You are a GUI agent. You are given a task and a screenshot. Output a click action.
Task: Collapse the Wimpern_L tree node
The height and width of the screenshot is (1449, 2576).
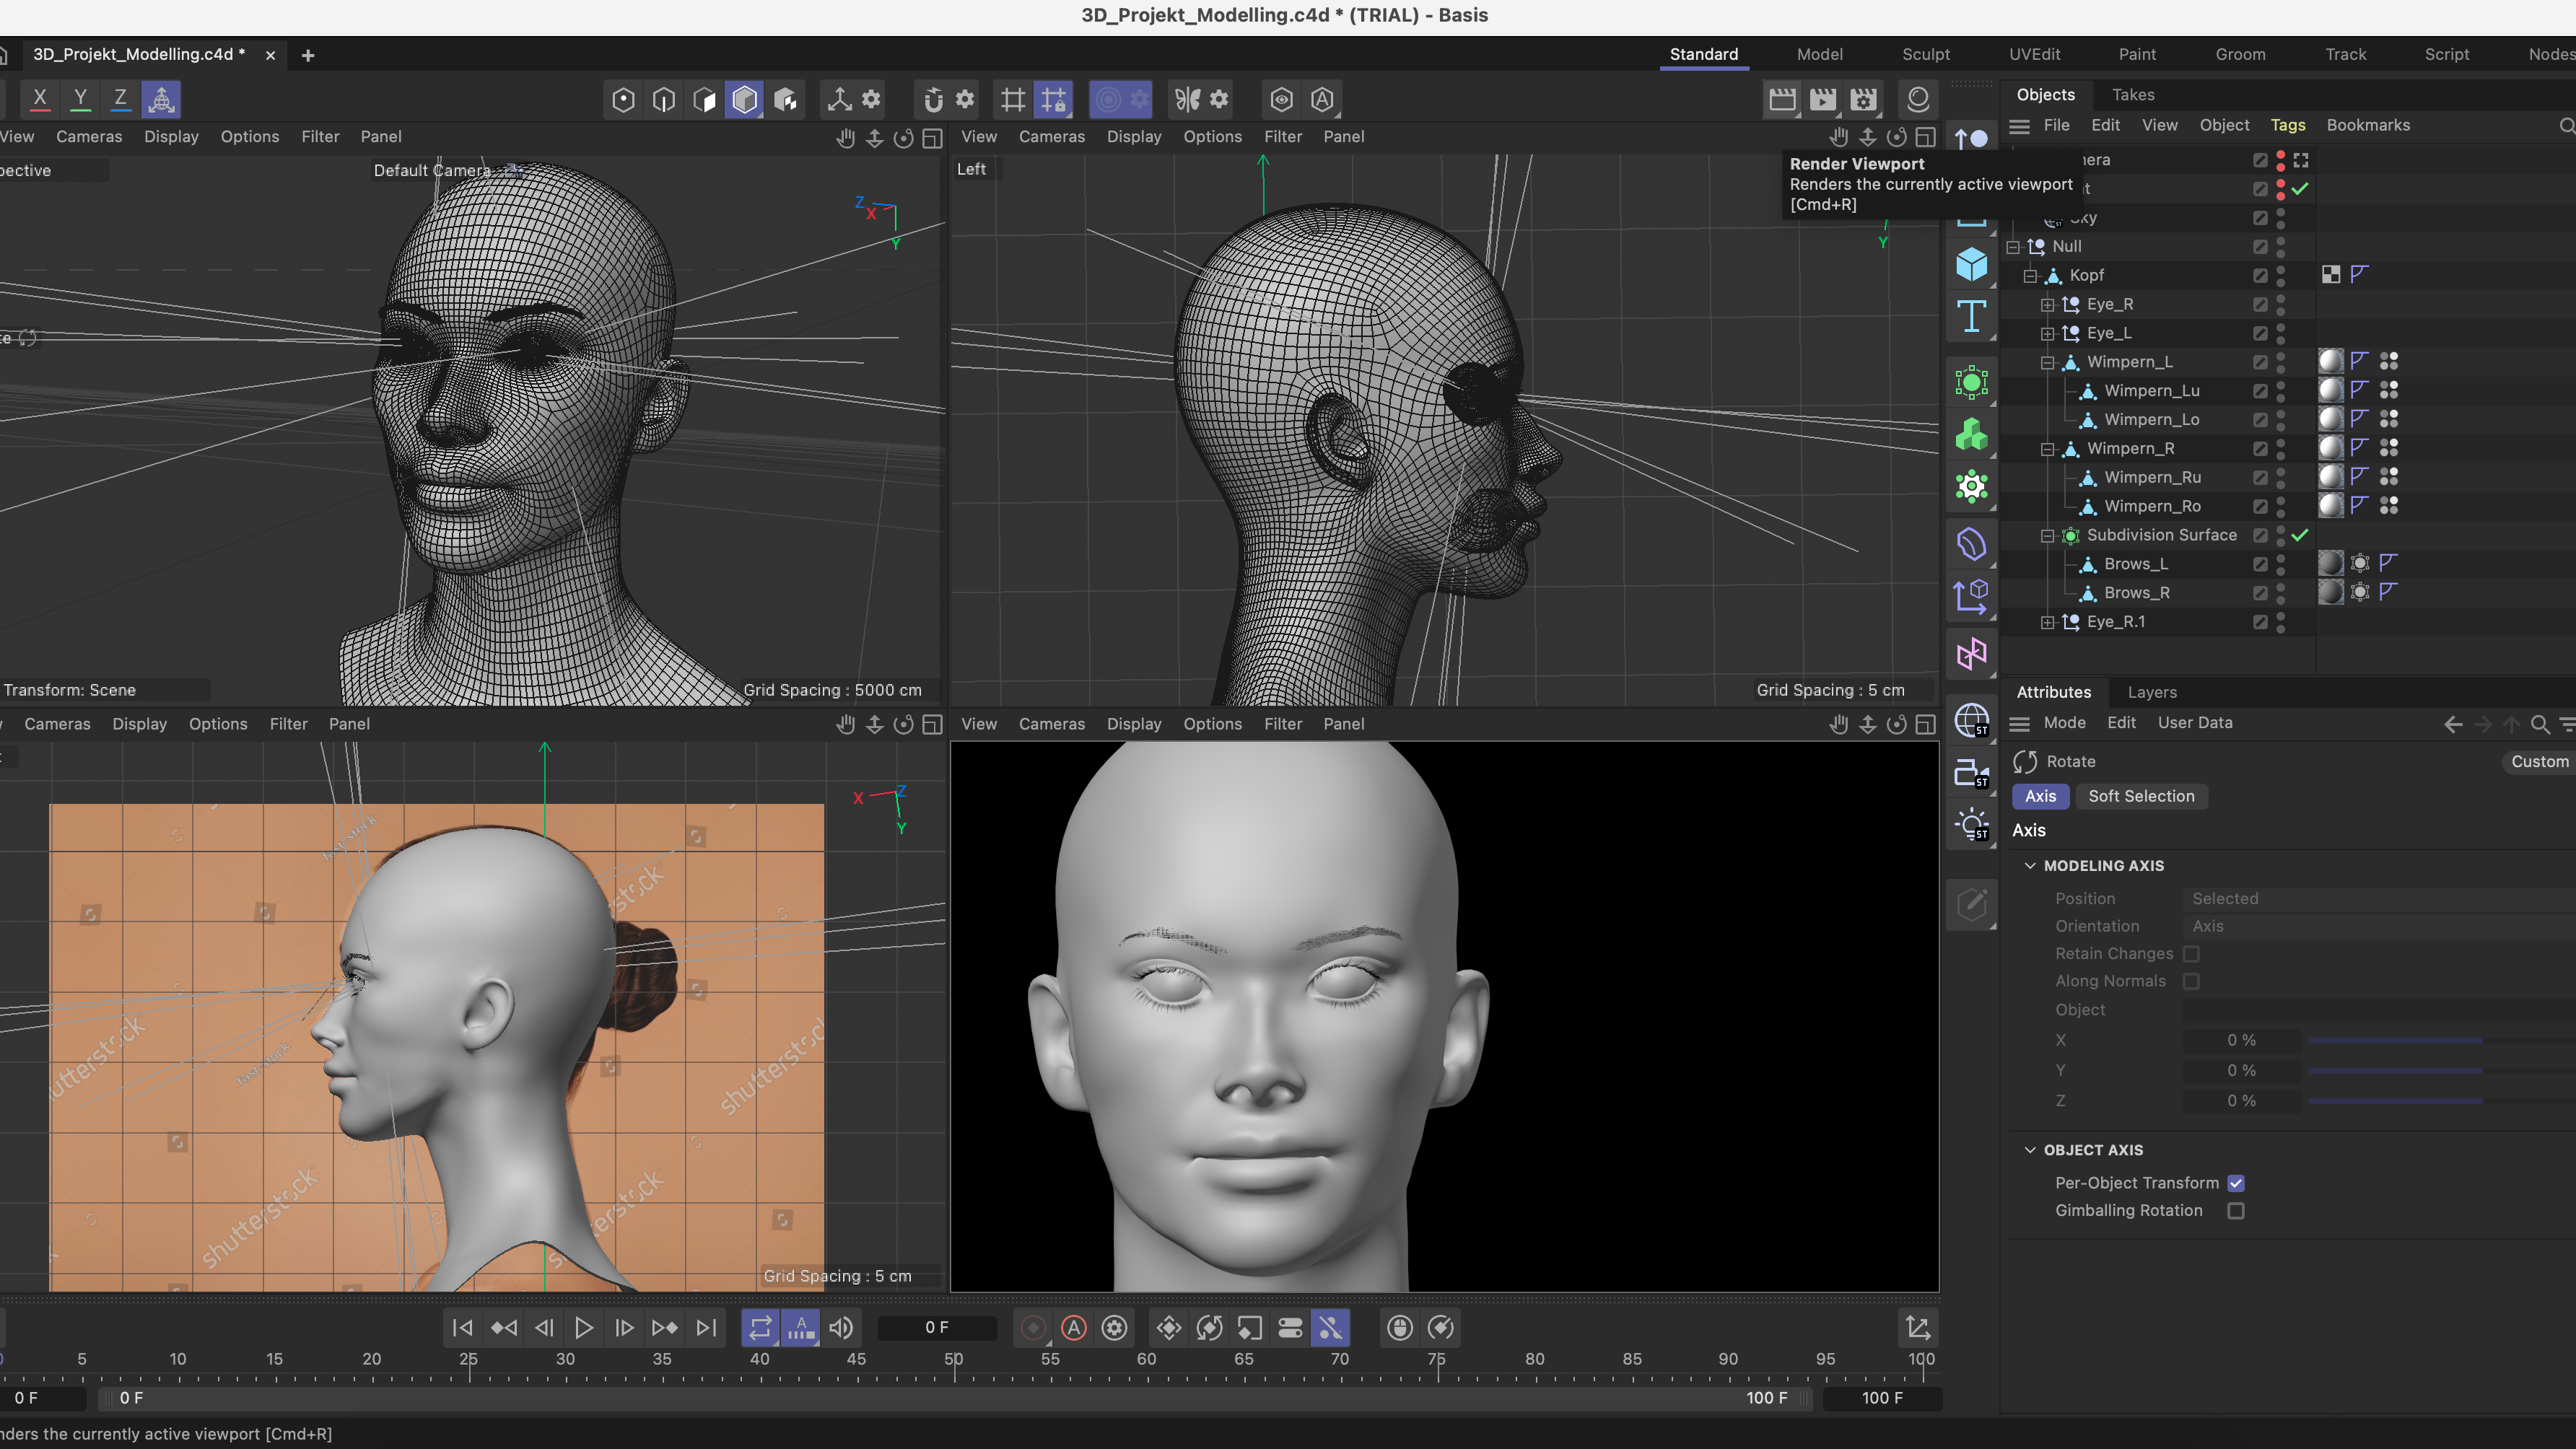coord(2047,362)
